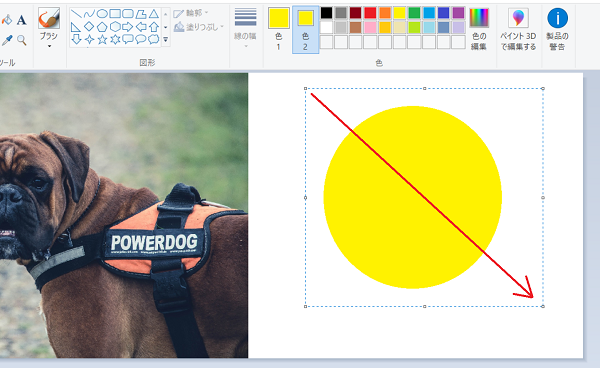Image resolution: width=600 pixels, height=368 pixels.
Task: Pick the white color swatch
Action: coord(326,28)
